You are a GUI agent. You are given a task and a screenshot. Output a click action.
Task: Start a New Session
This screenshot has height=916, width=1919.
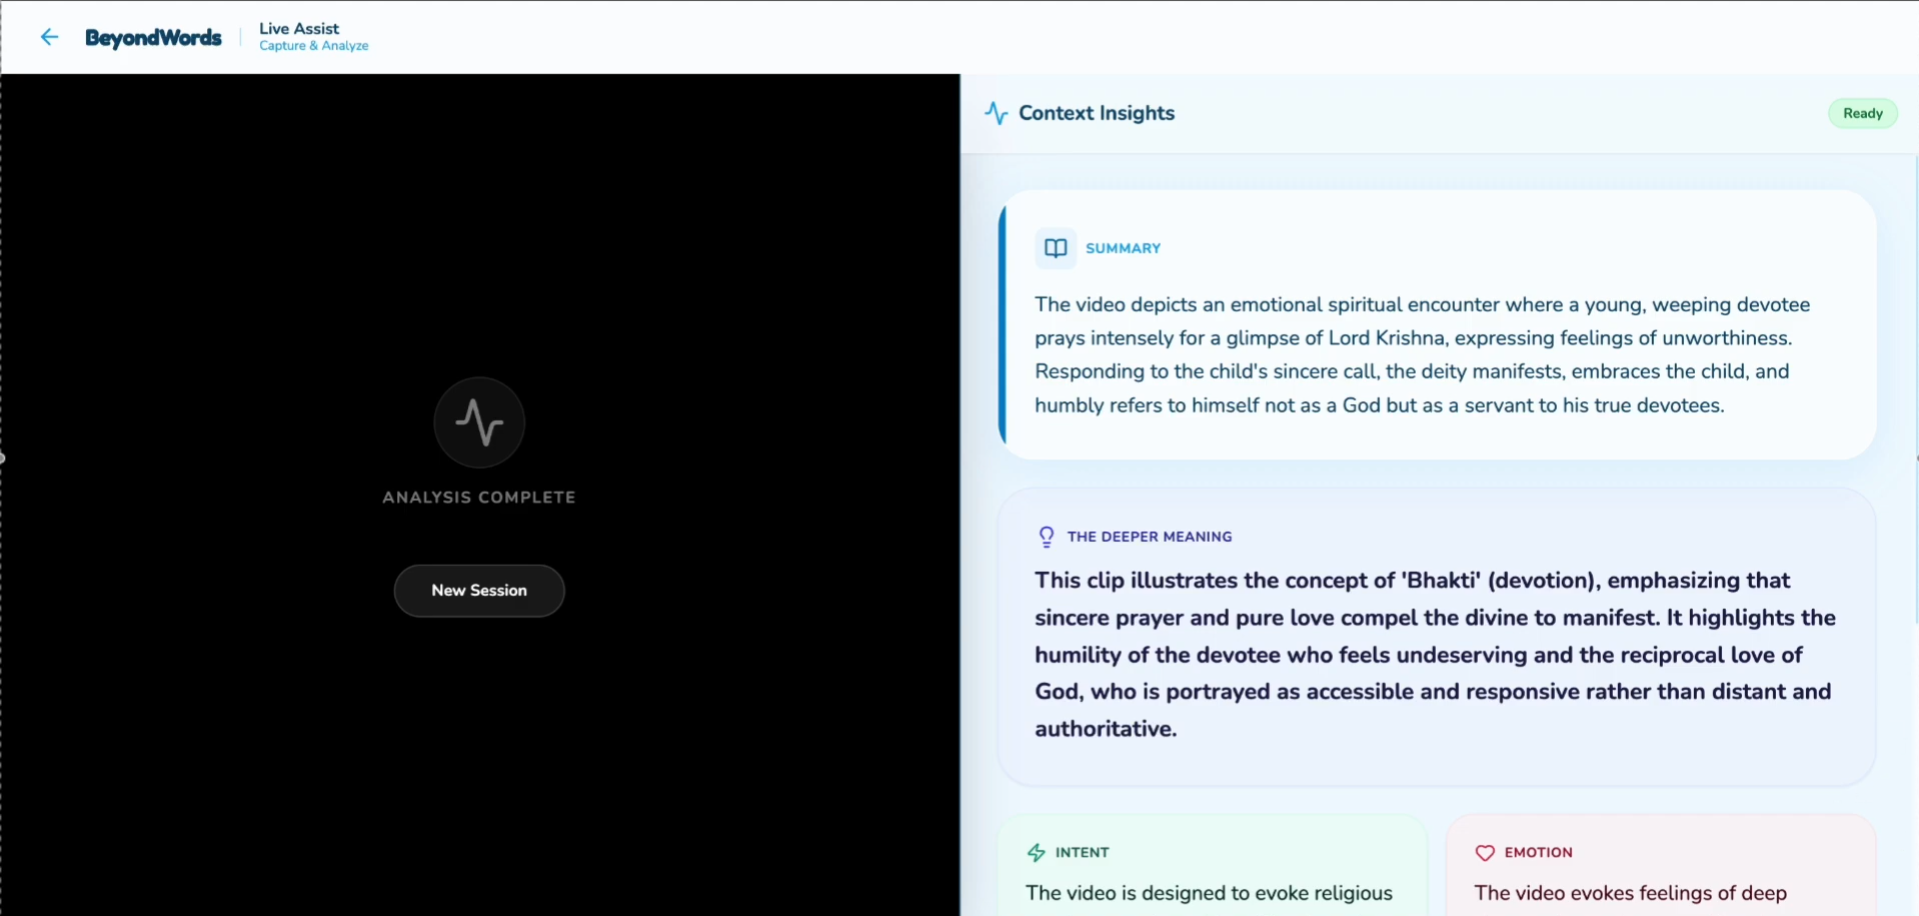pos(479,590)
